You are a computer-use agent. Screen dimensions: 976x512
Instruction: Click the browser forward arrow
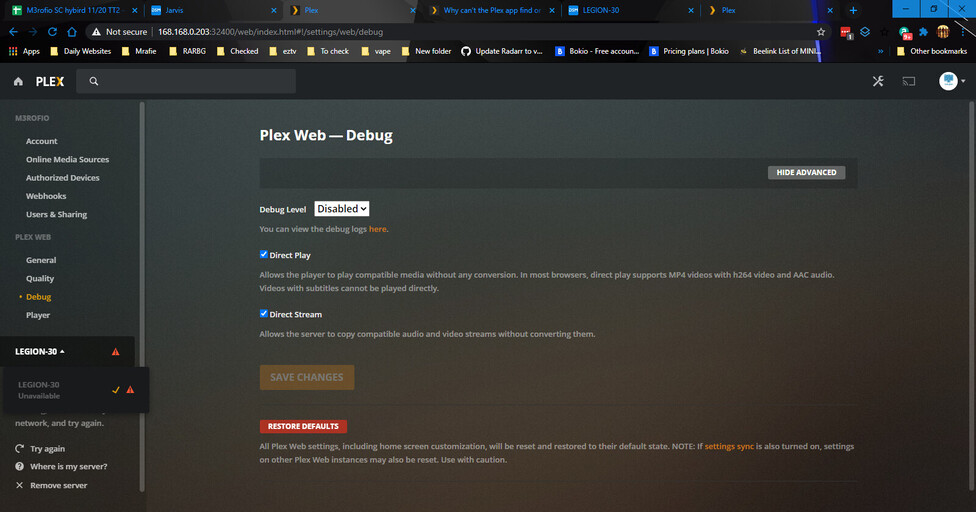click(33, 32)
